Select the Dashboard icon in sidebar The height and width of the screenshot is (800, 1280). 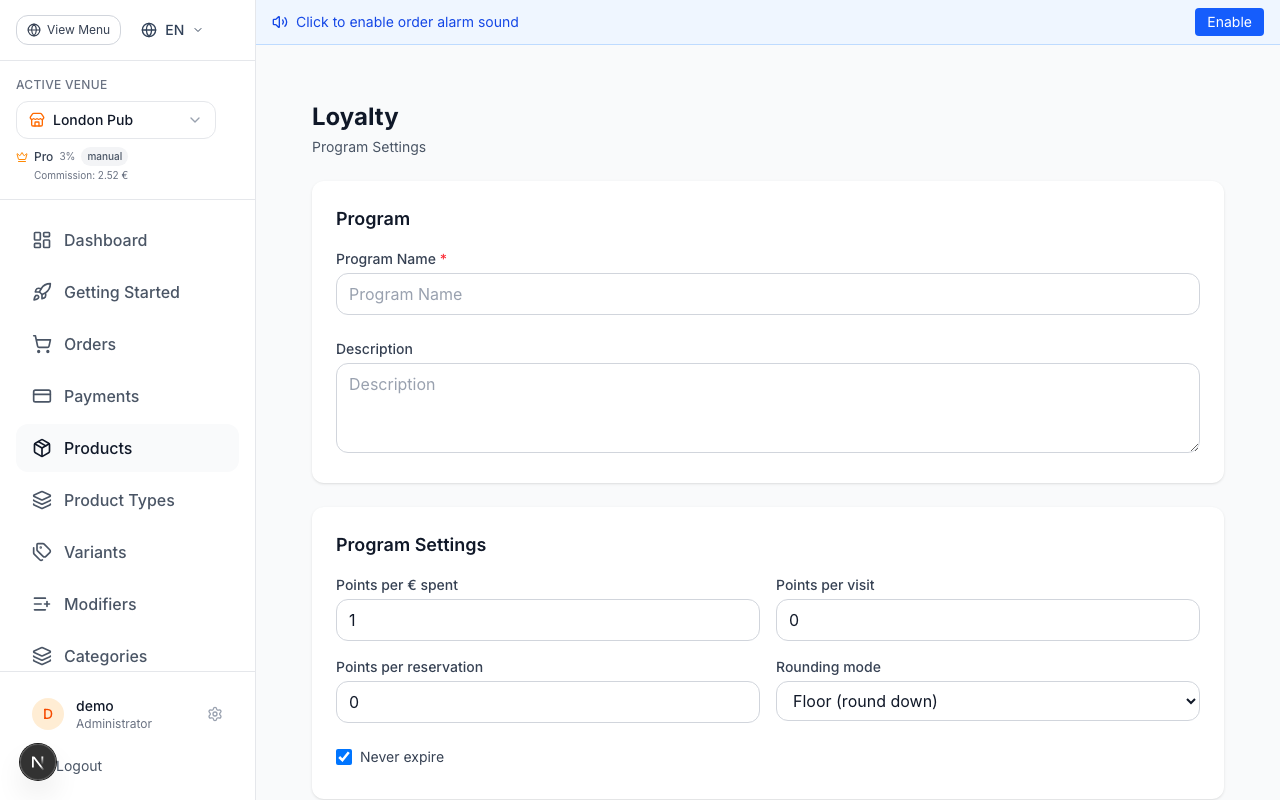(41, 240)
